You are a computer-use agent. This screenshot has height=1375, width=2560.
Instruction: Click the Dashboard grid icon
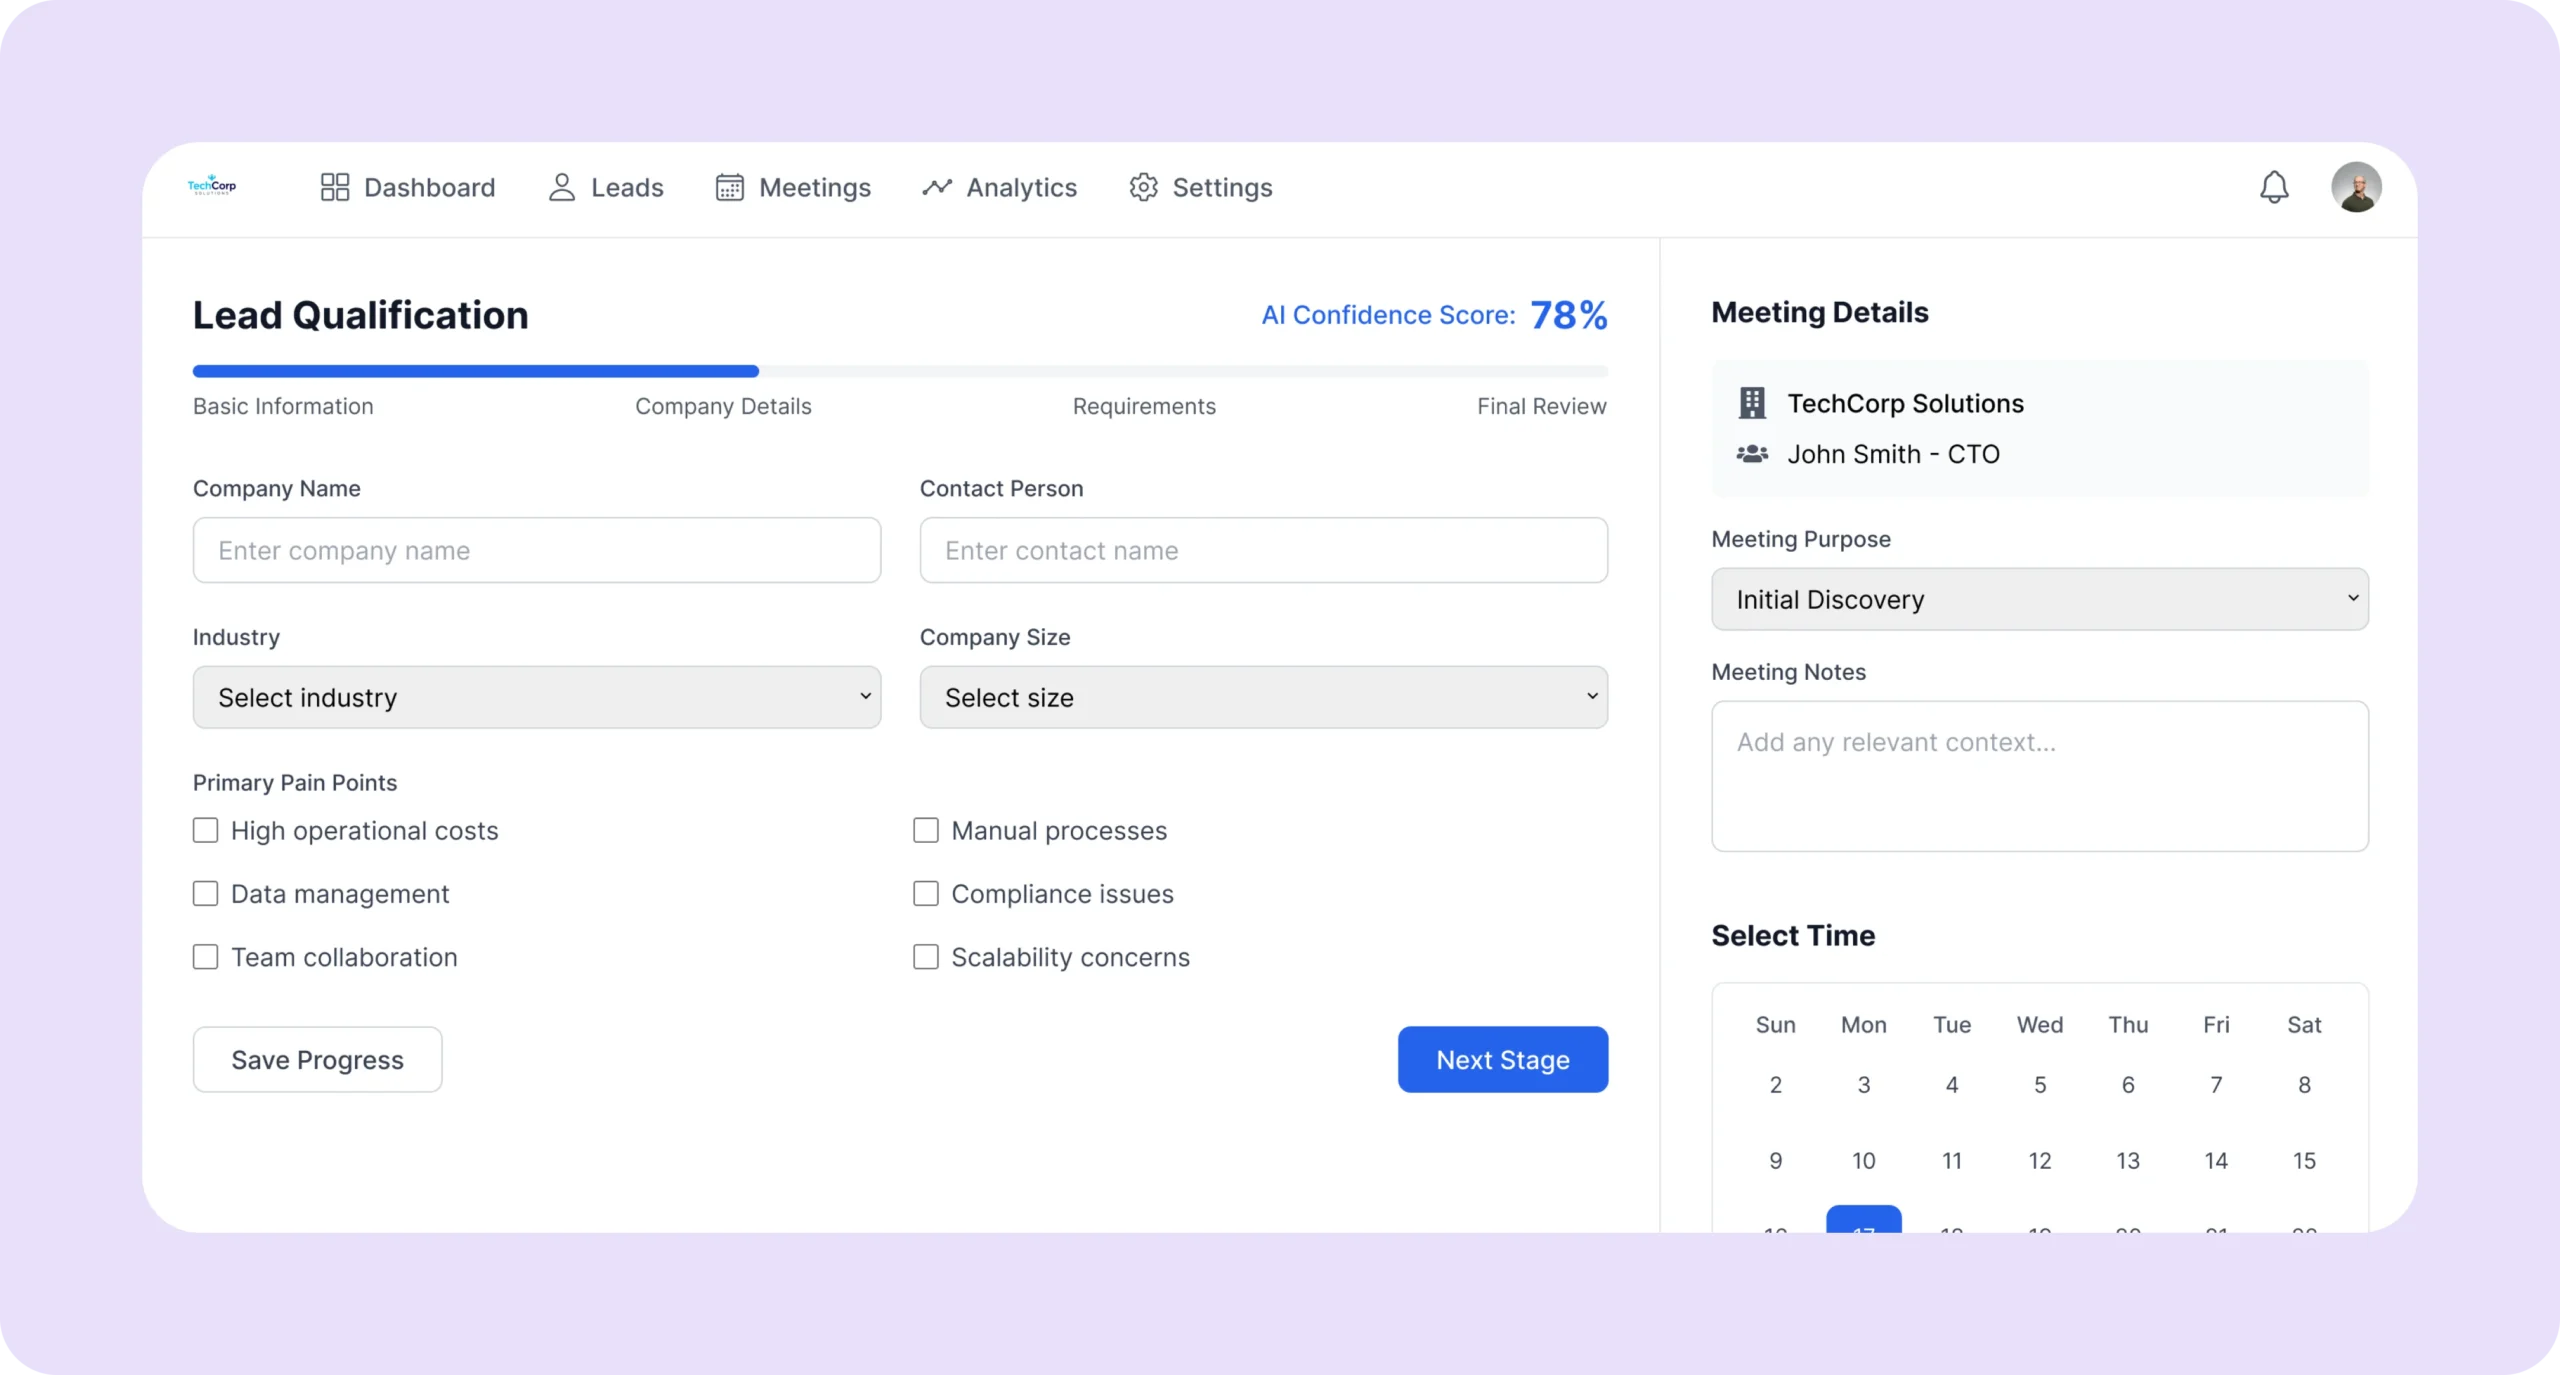(x=334, y=187)
